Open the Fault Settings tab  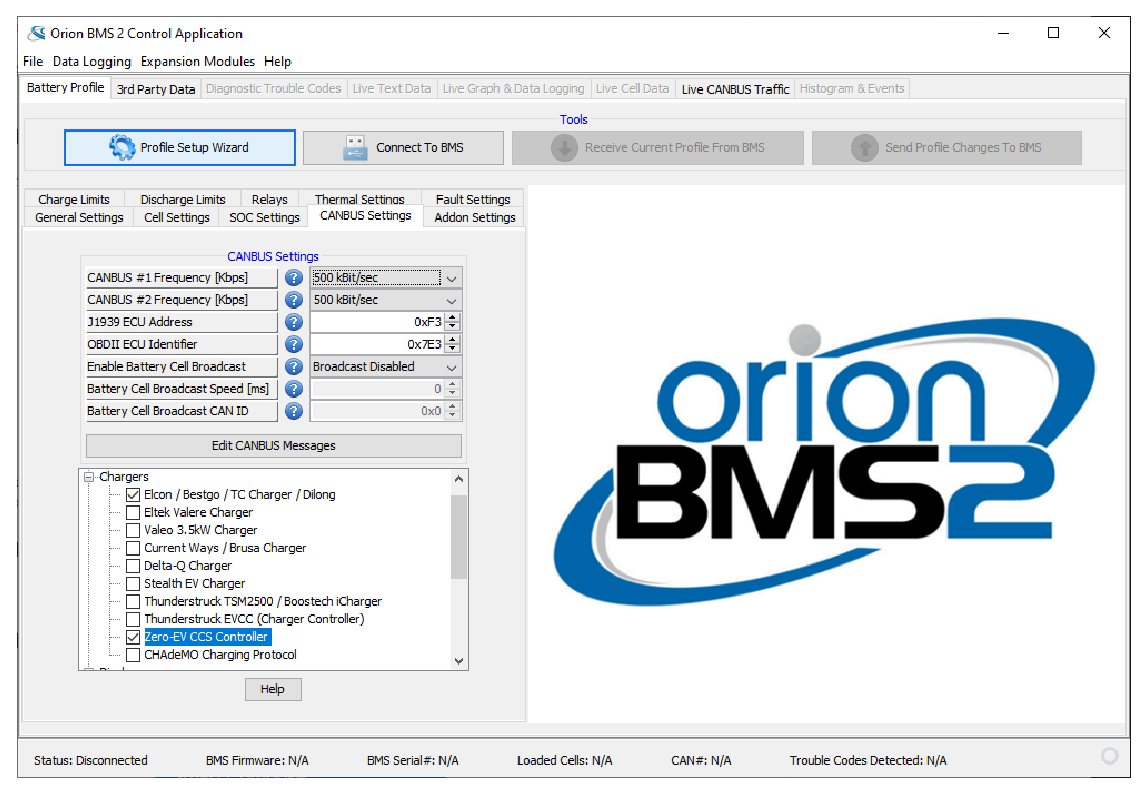(473, 199)
